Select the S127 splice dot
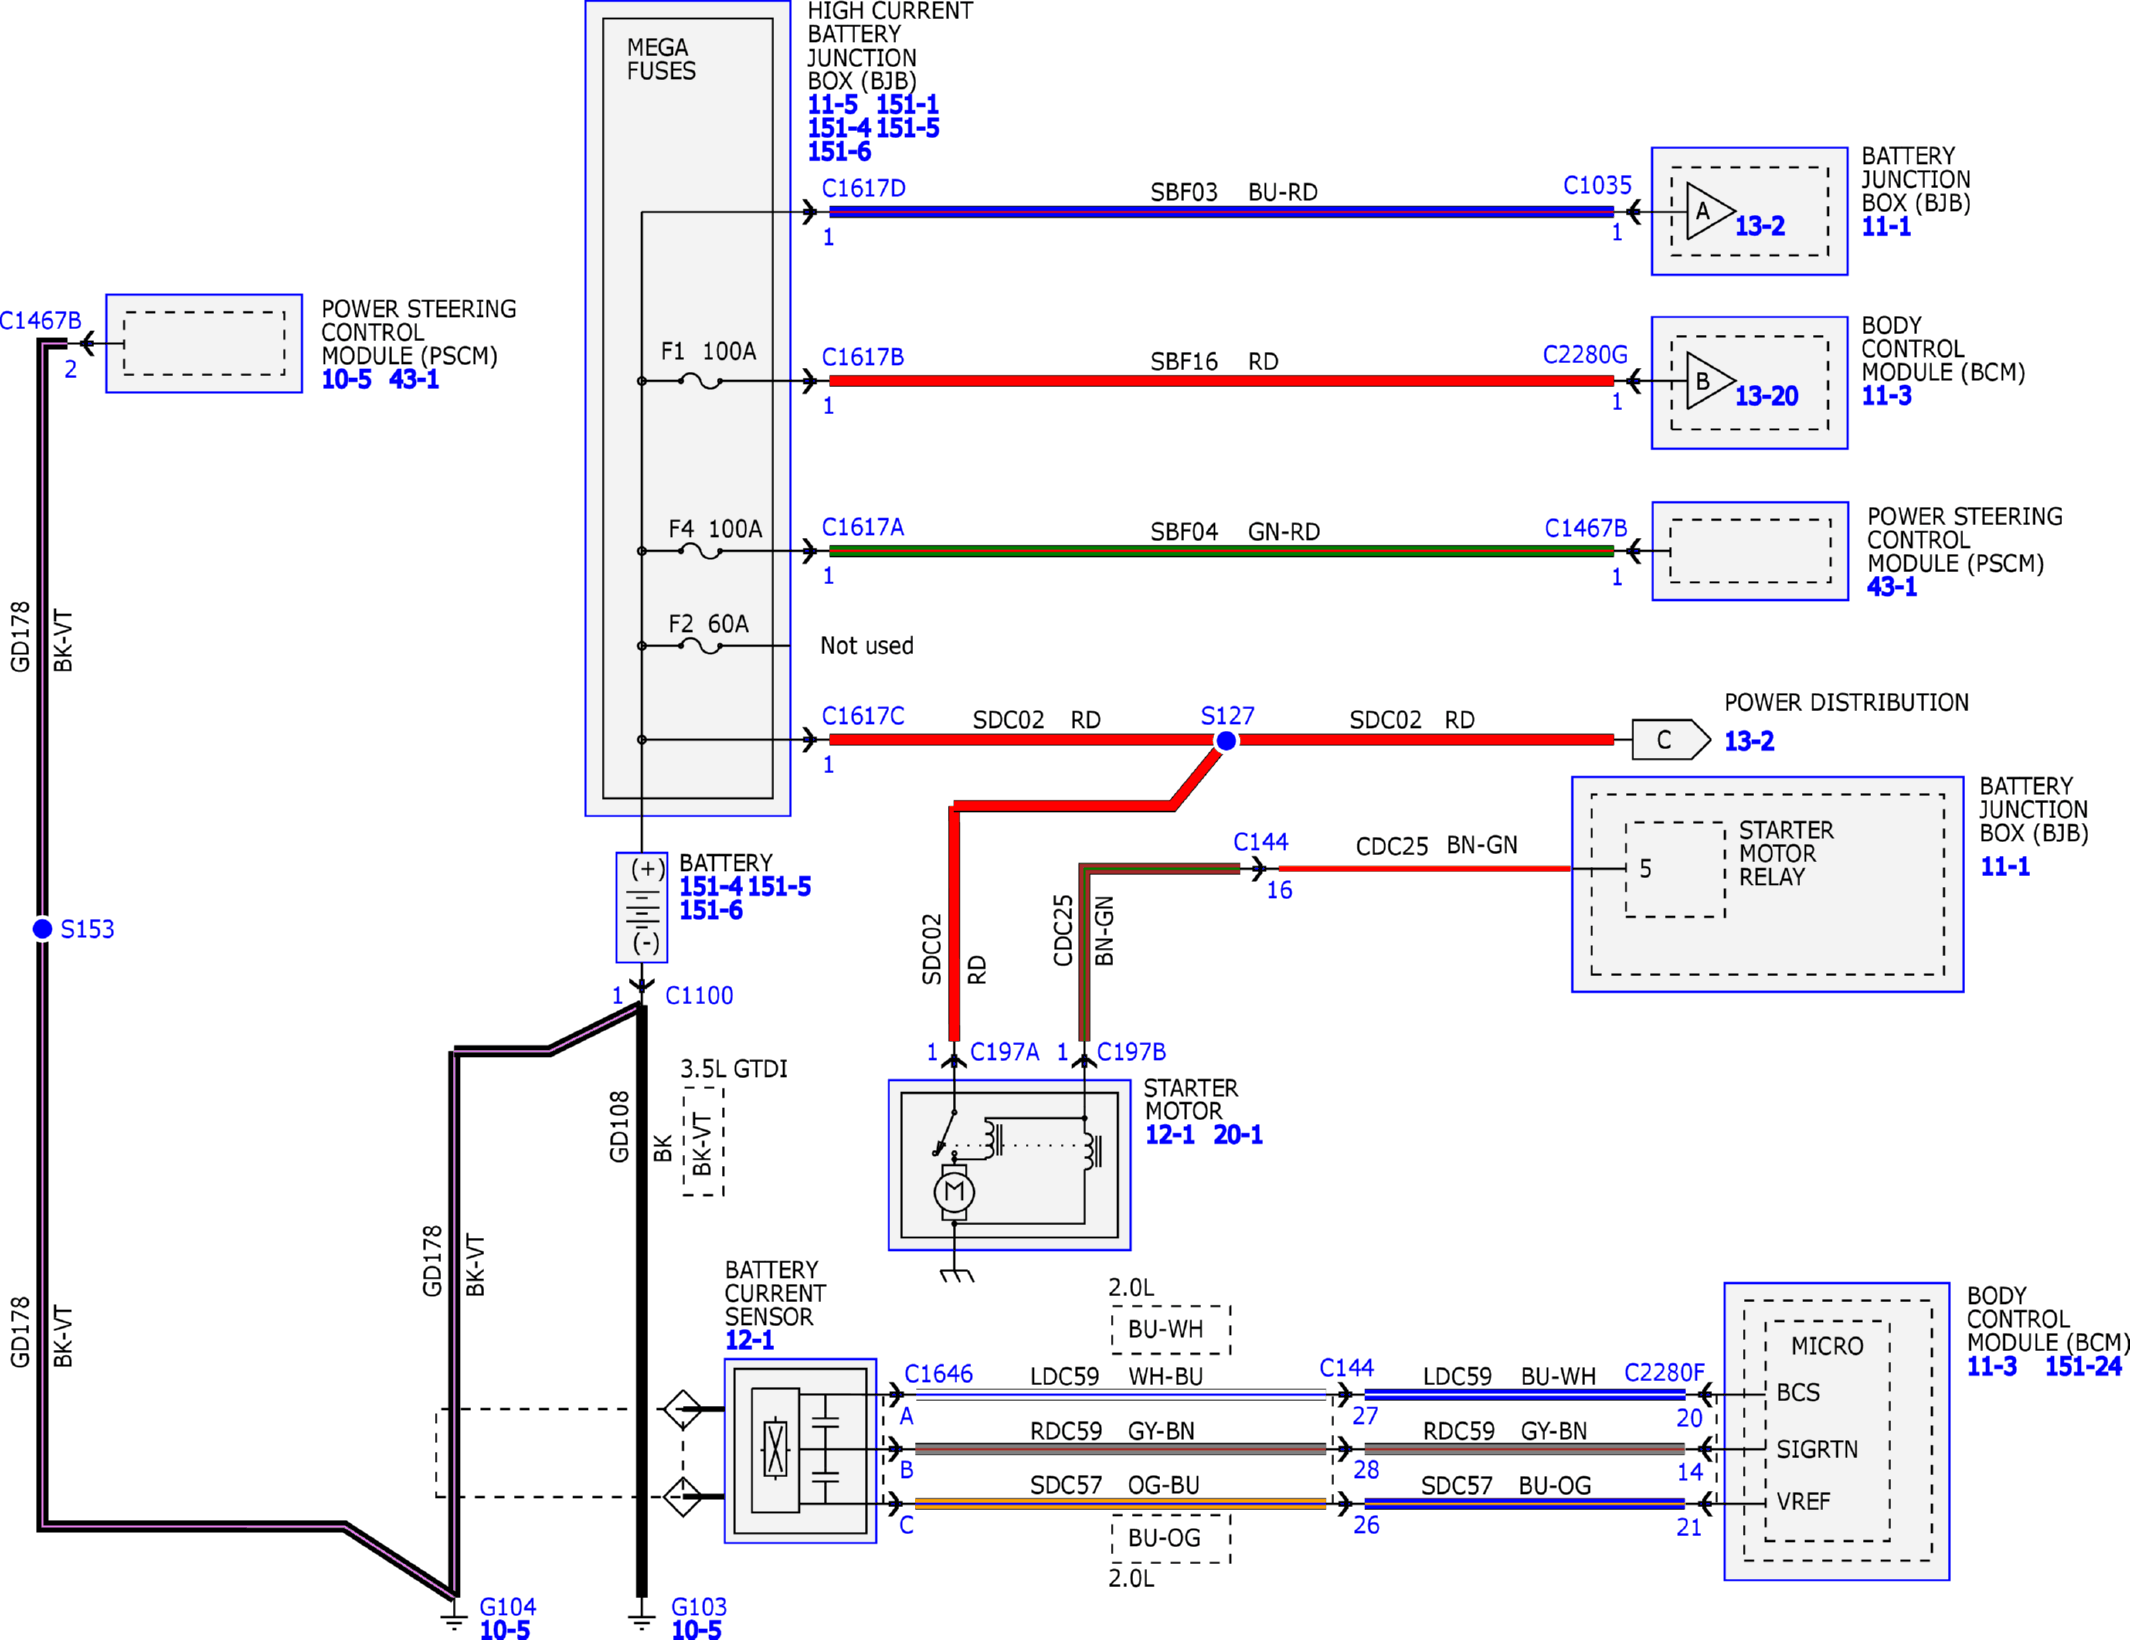The width and height of the screenshot is (2130, 1640). tap(1225, 741)
